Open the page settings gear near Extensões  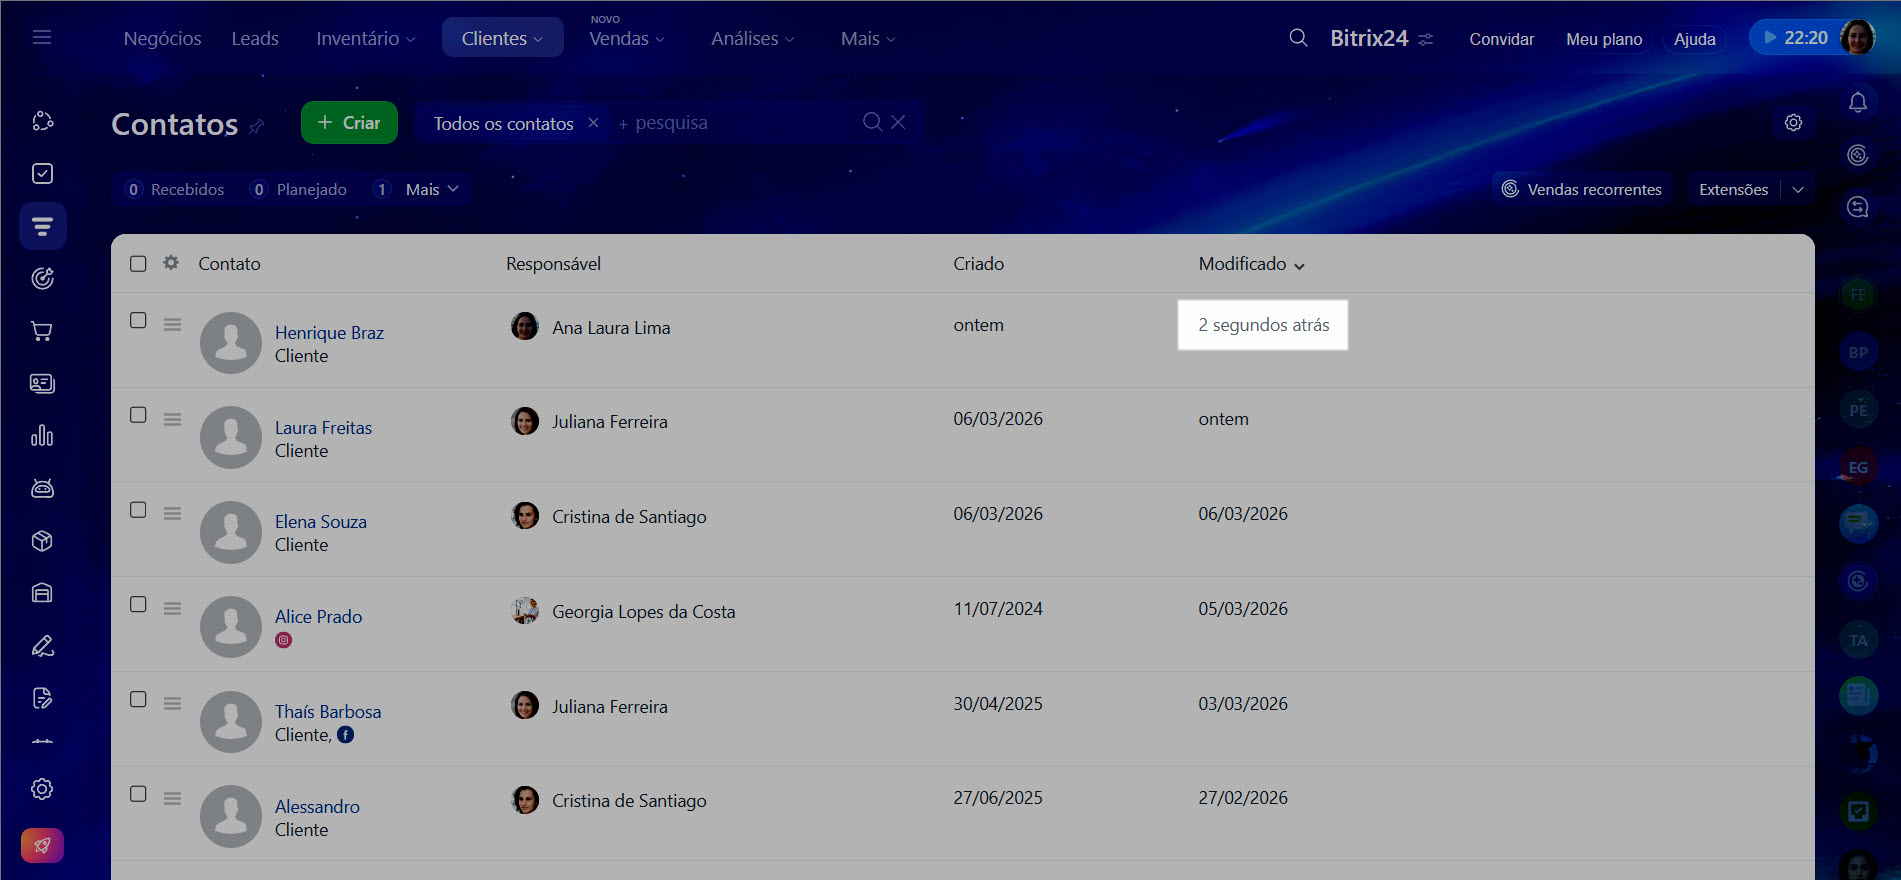(x=1793, y=122)
